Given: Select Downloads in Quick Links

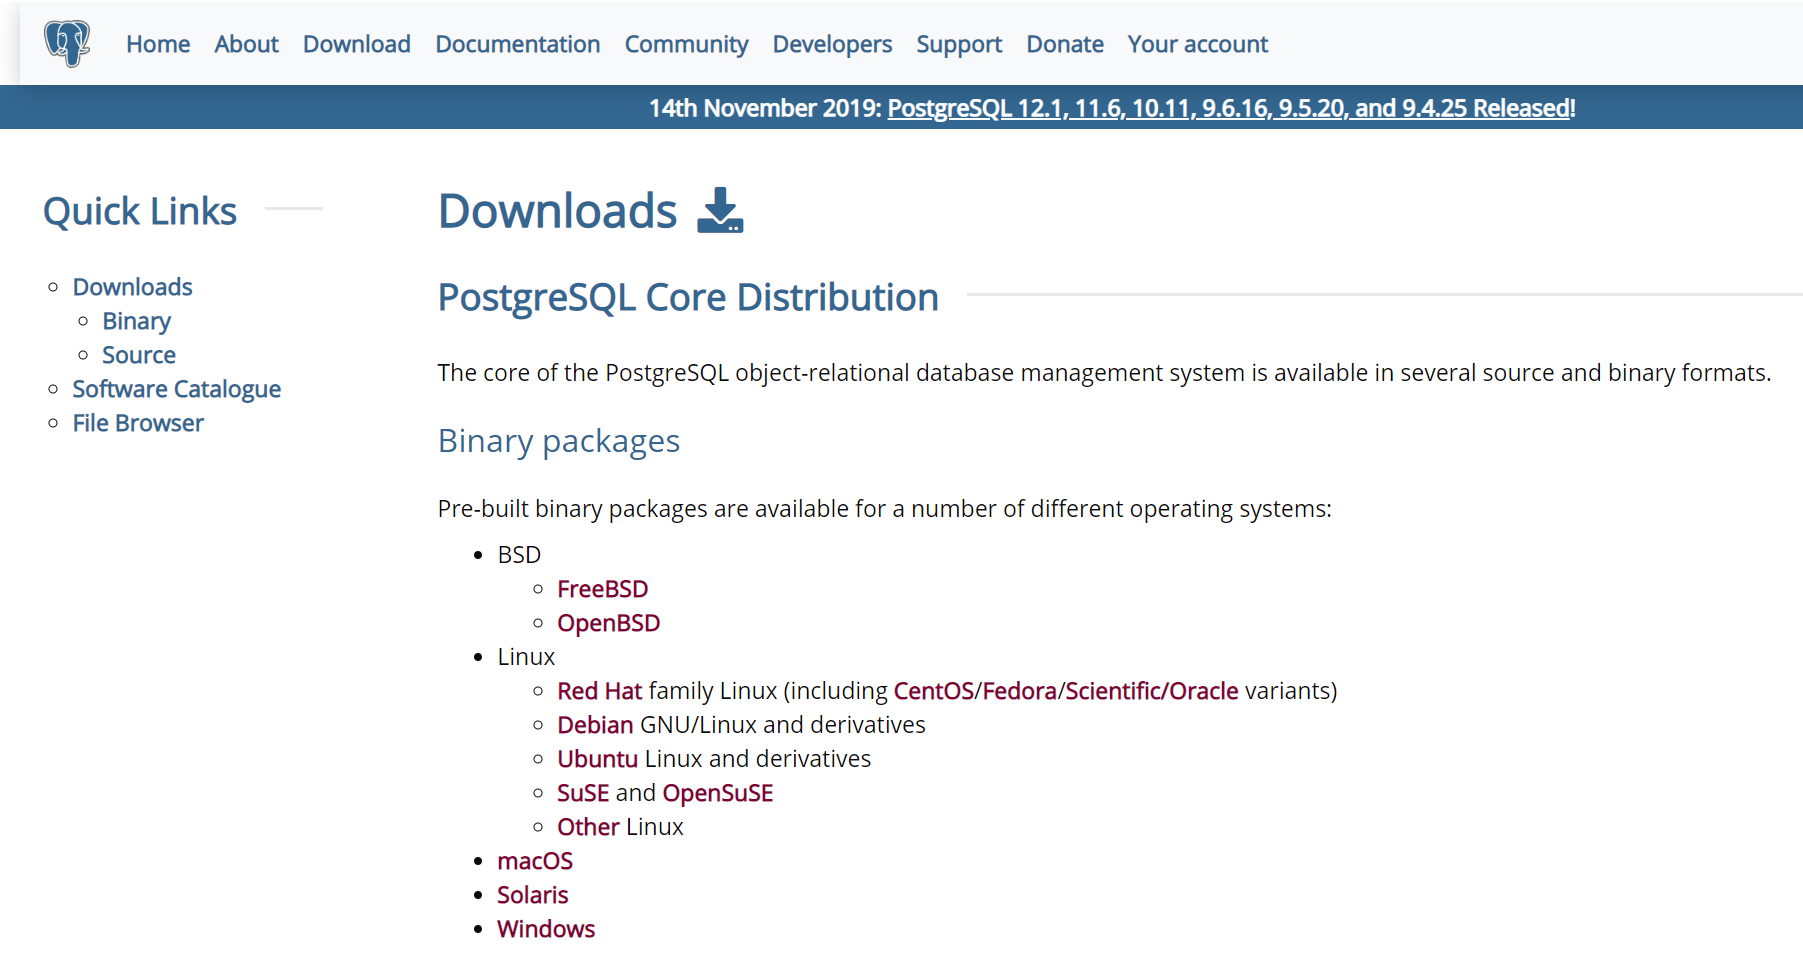Looking at the screenshot, I should 132,287.
